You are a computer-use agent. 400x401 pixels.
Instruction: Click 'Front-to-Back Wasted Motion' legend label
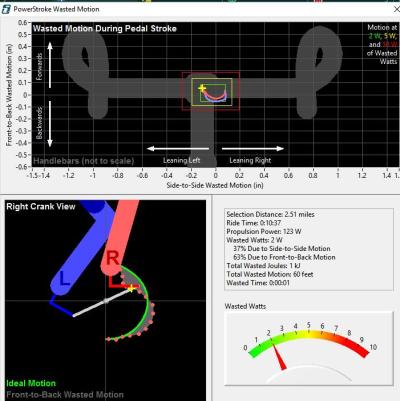(65, 395)
